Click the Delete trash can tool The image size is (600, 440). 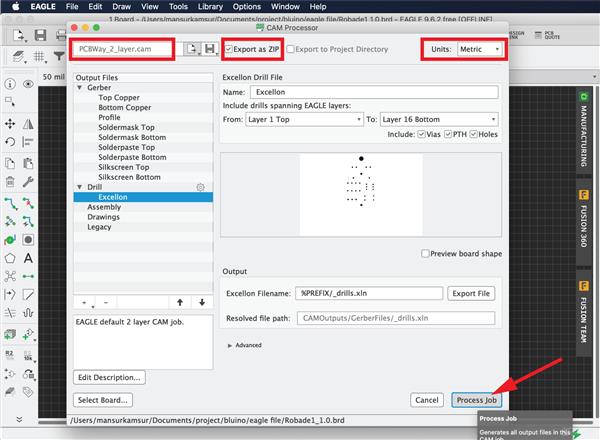9,182
